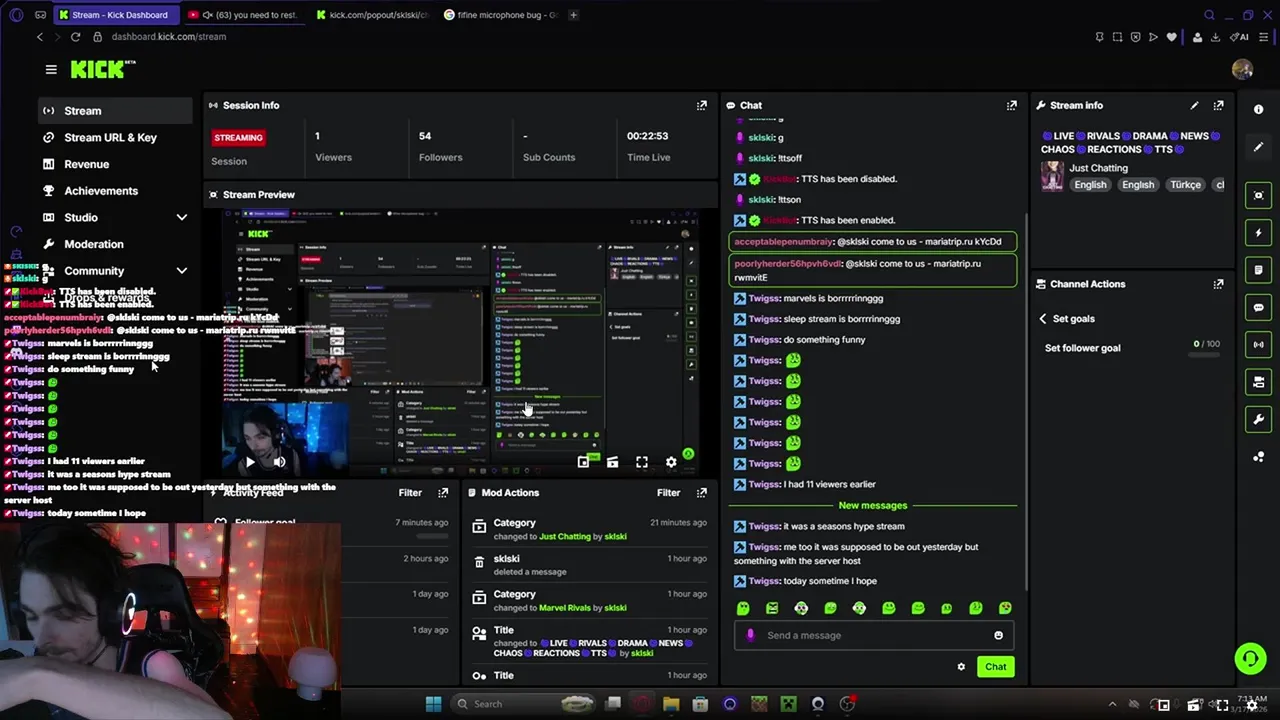The width and height of the screenshot is (1280, 720).
Task: Expand the Community sidebar section
Action: click(181, 271)
